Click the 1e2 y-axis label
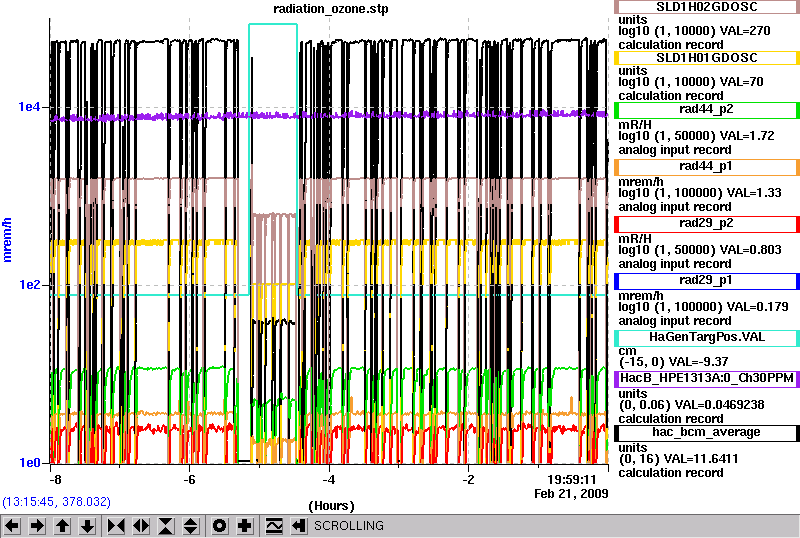 (29, 285)
